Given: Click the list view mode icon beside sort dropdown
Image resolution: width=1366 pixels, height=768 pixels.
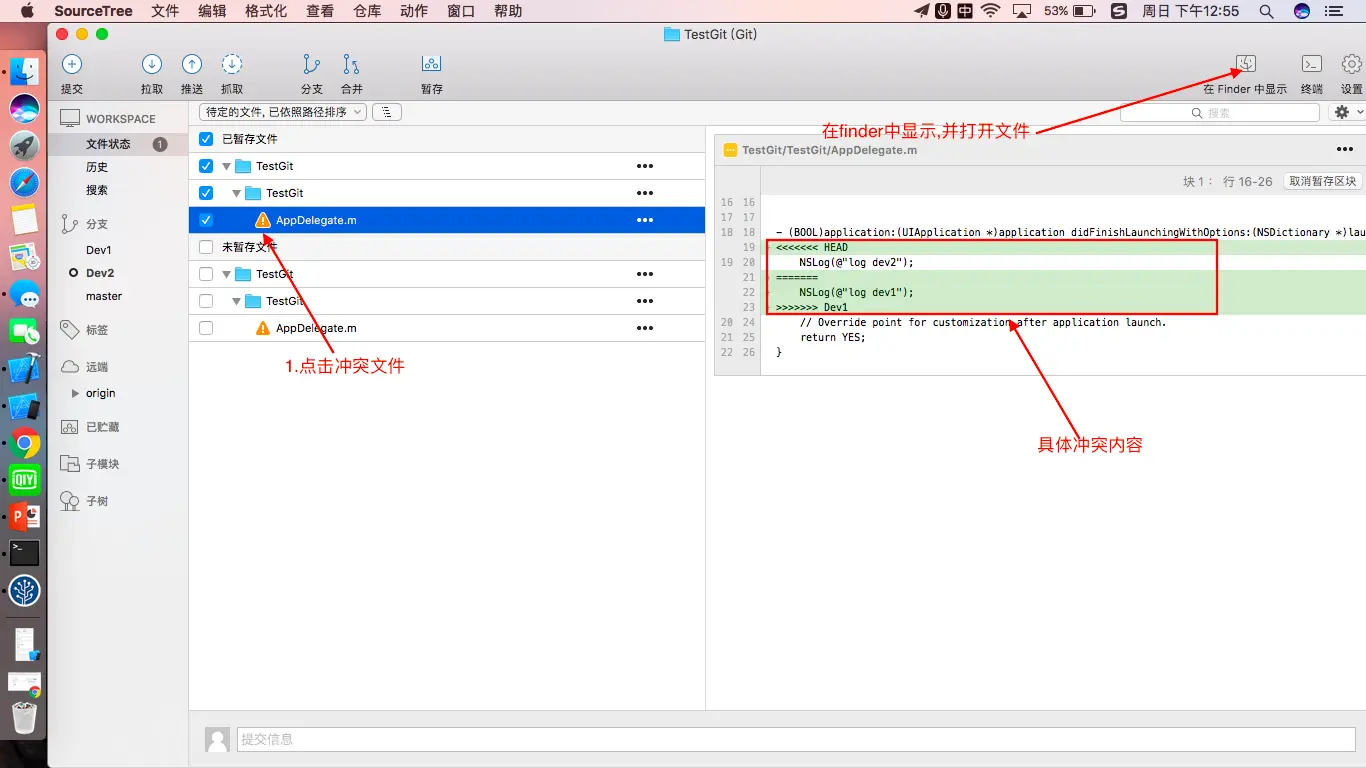Looking at the screenshot, I should 387,112.
